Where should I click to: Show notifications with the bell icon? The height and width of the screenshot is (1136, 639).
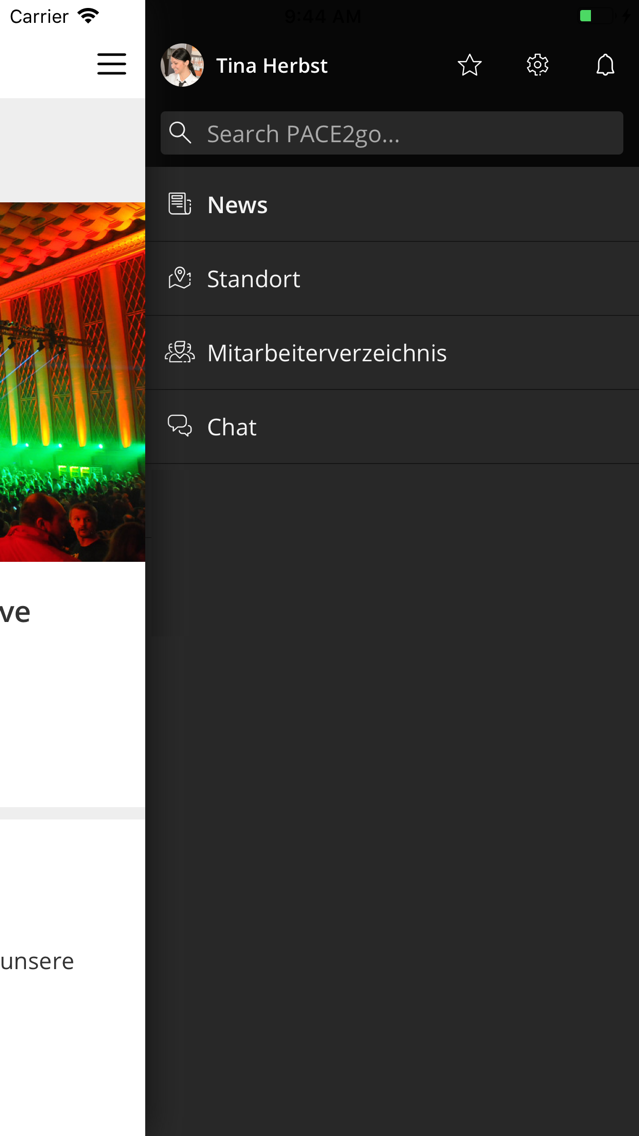click(606, 65)
